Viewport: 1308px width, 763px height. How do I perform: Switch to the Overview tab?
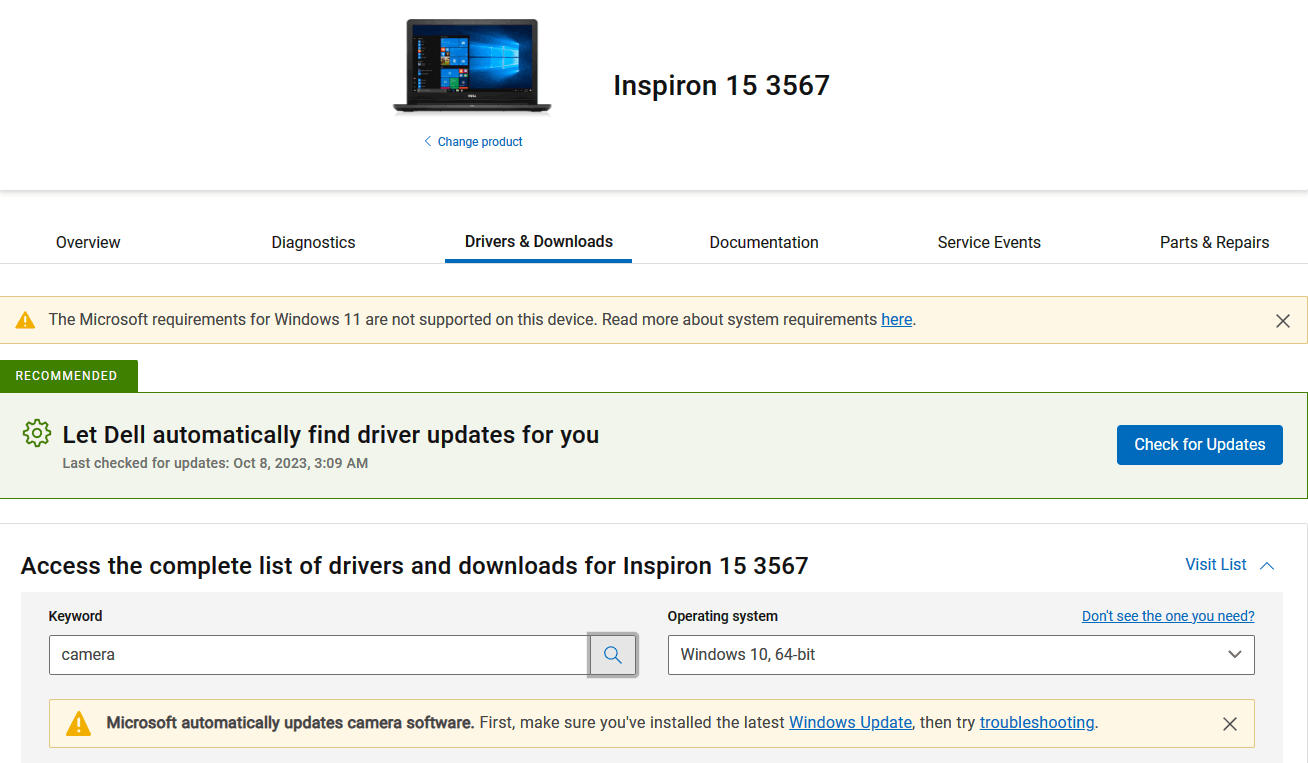(x=88, y=242)
